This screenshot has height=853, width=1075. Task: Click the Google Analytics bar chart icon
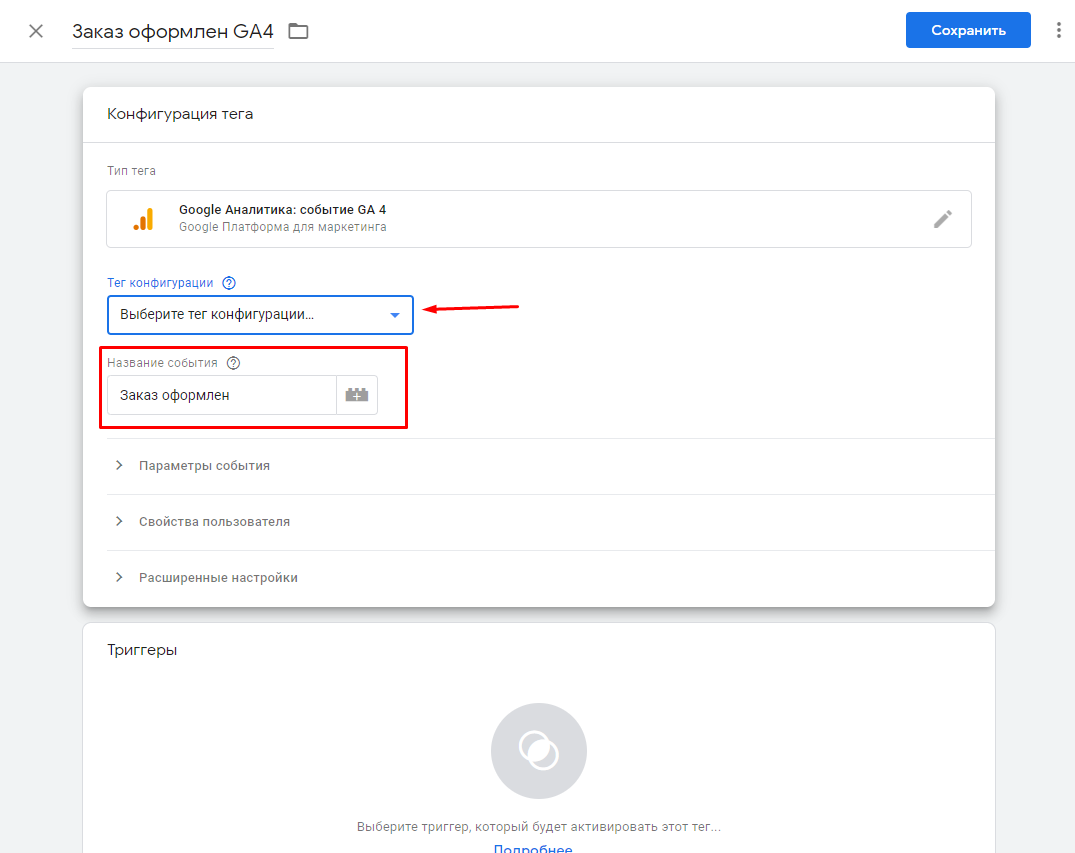click(x=143, y=219)
